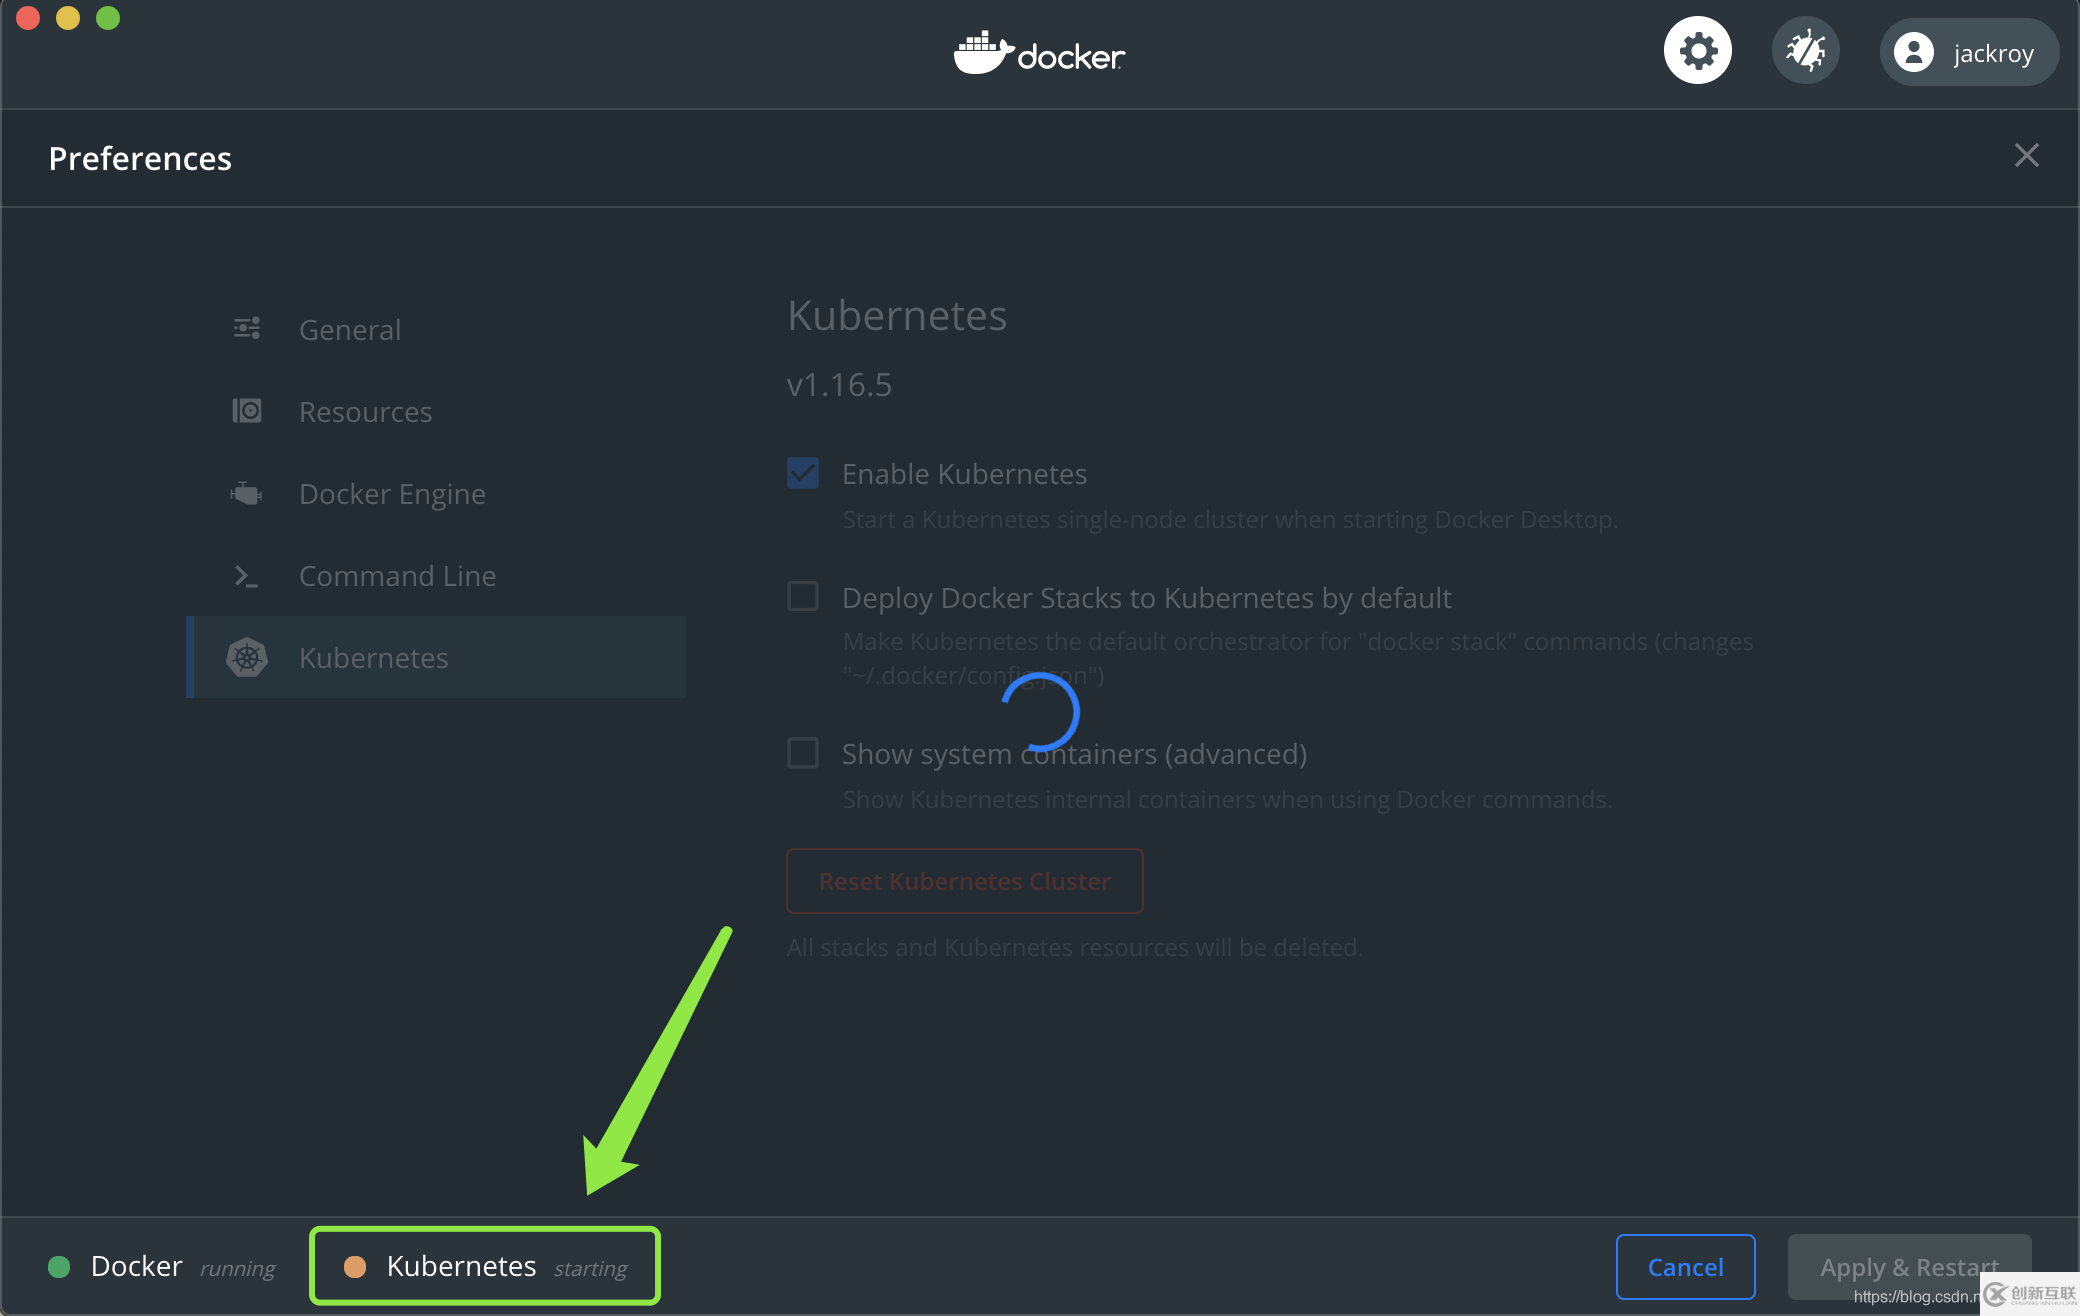Click the Docker Engine whale icon in sidebar

tap(246, 493)
